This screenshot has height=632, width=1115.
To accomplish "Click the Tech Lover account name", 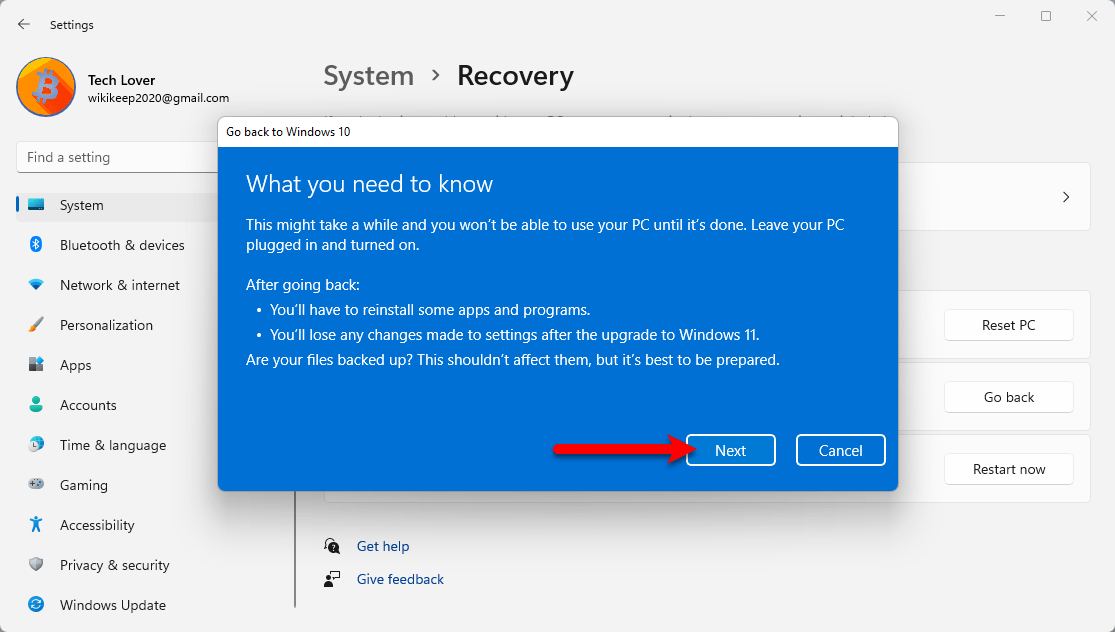I will point(122,80).
